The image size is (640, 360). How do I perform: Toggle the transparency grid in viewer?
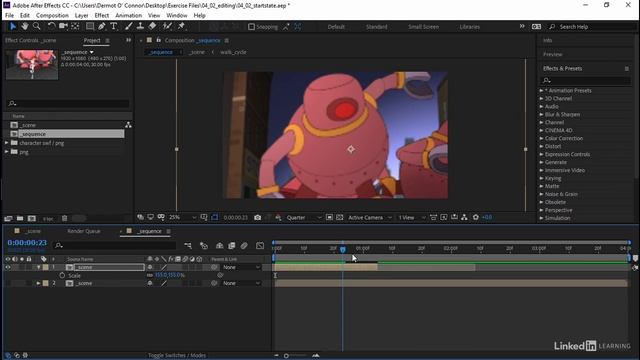point(340,218)
